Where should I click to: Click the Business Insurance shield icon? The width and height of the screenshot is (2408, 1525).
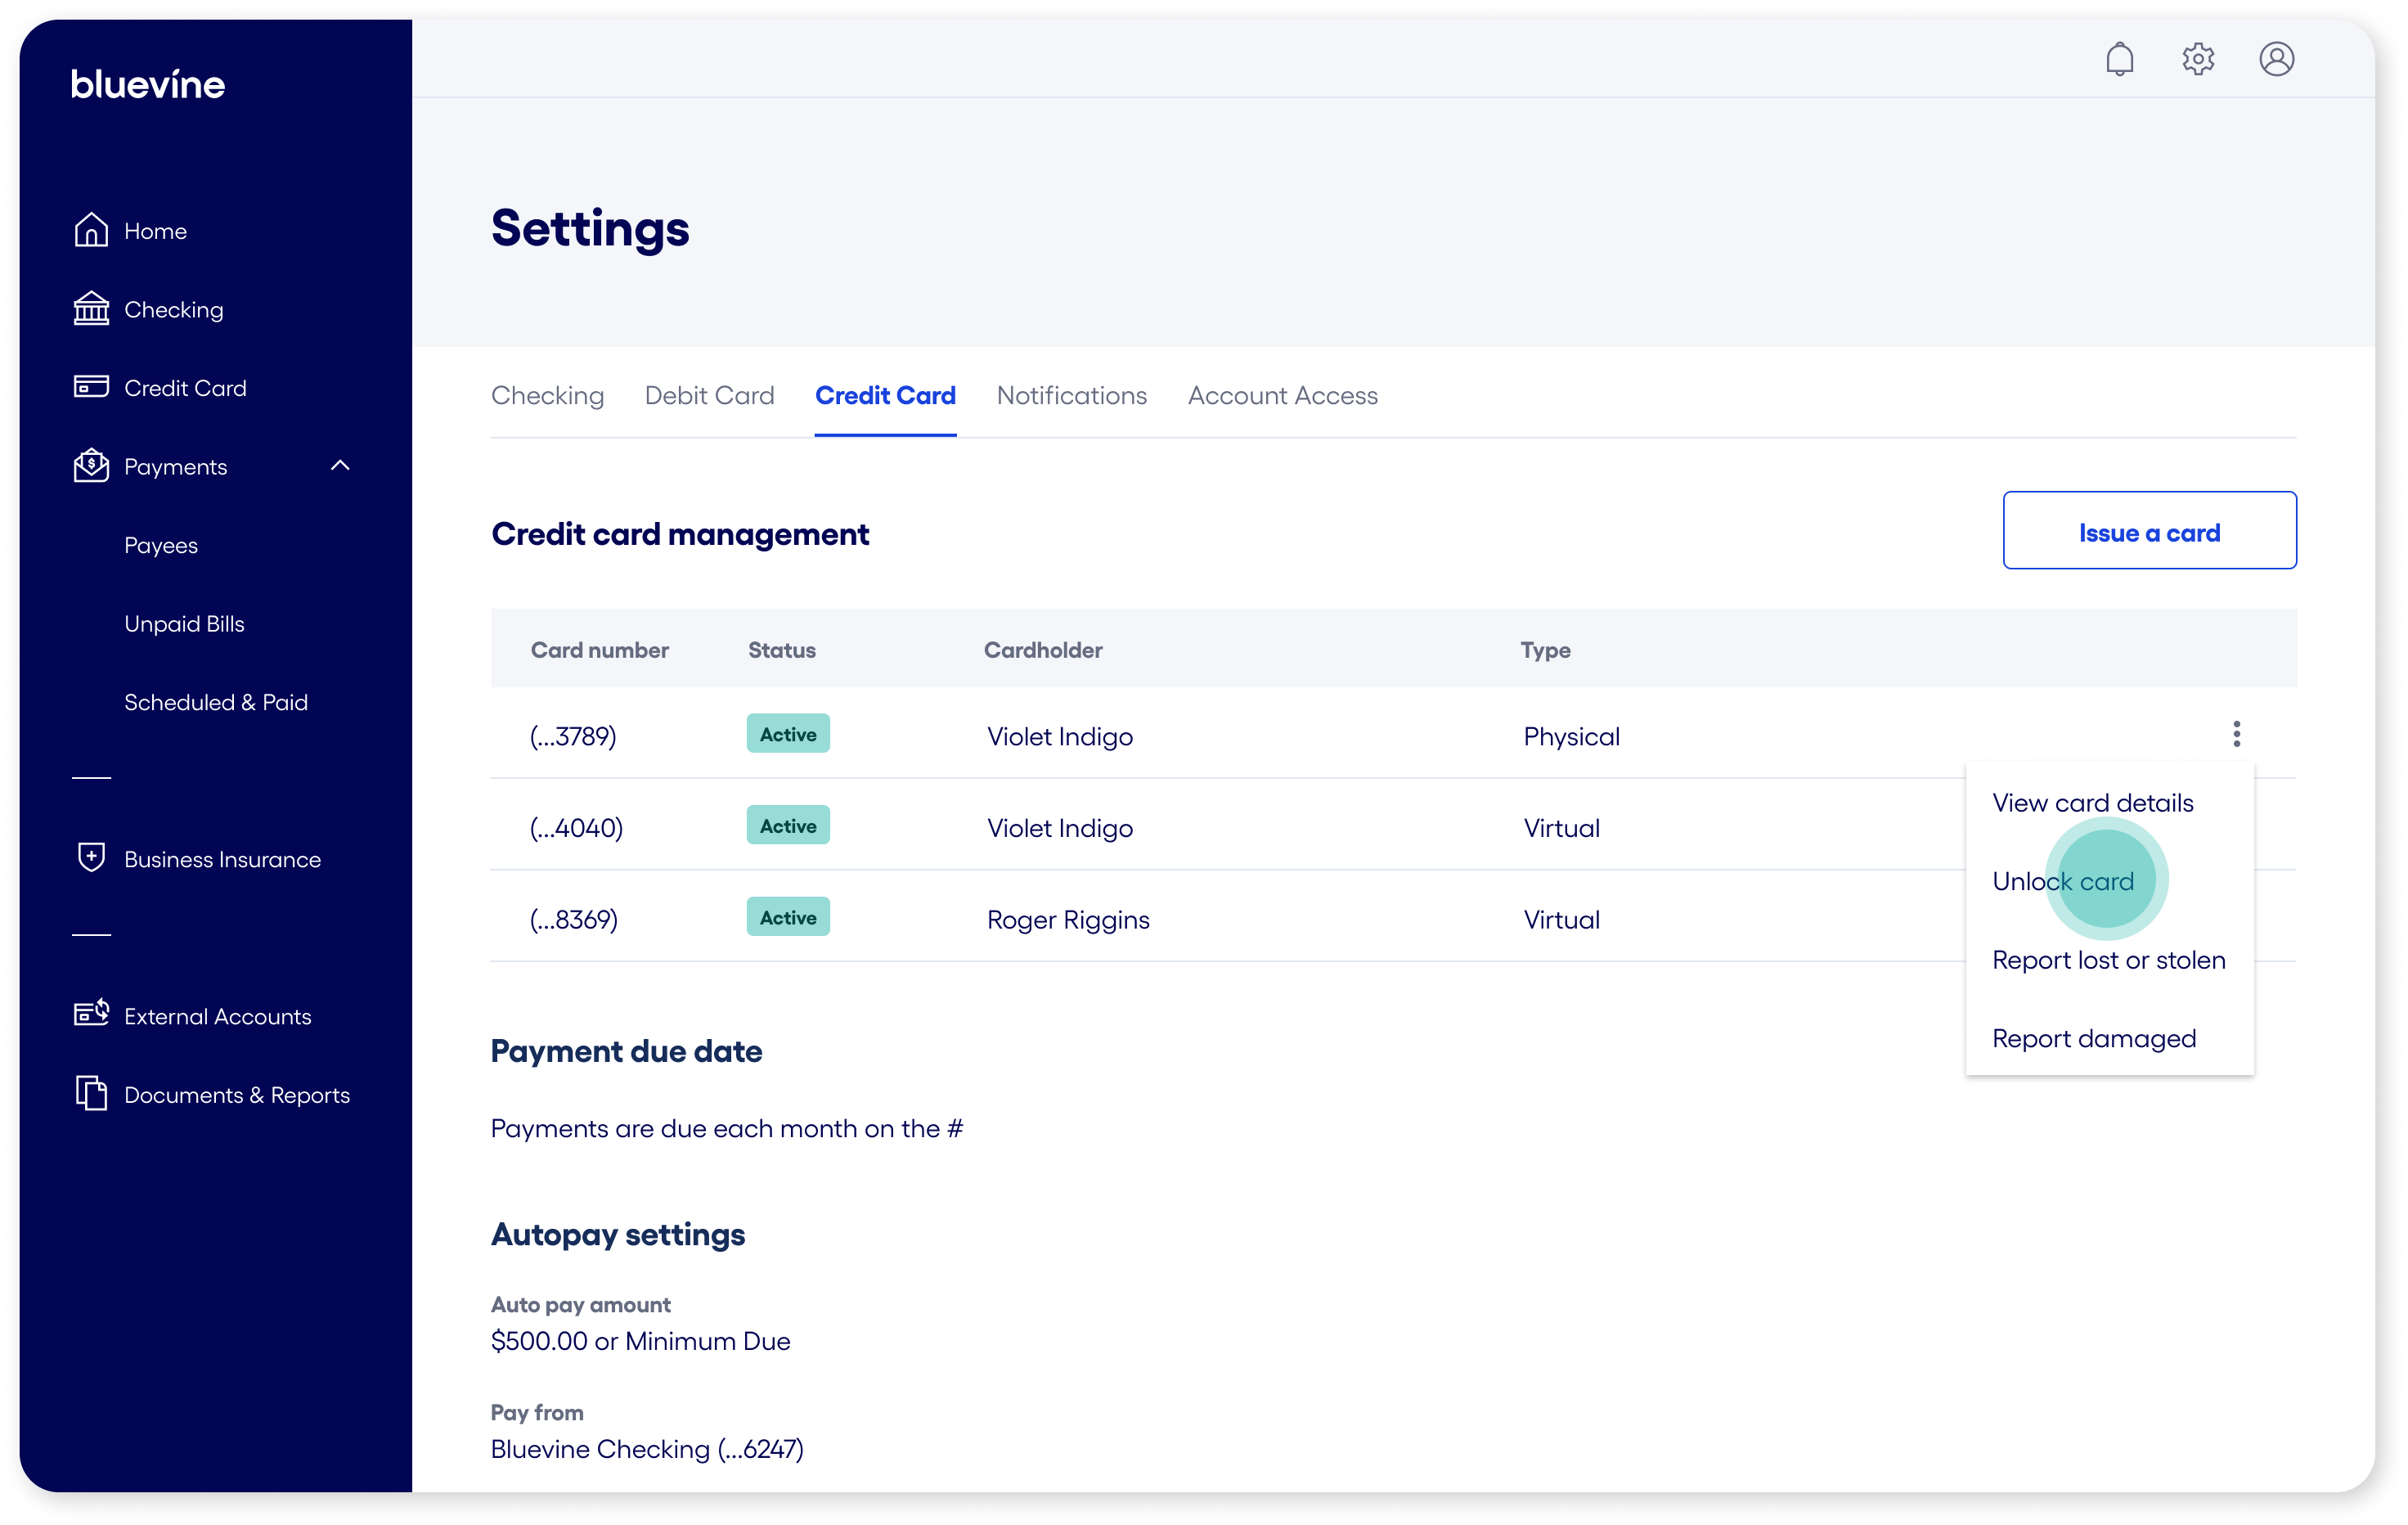[91, 858]
